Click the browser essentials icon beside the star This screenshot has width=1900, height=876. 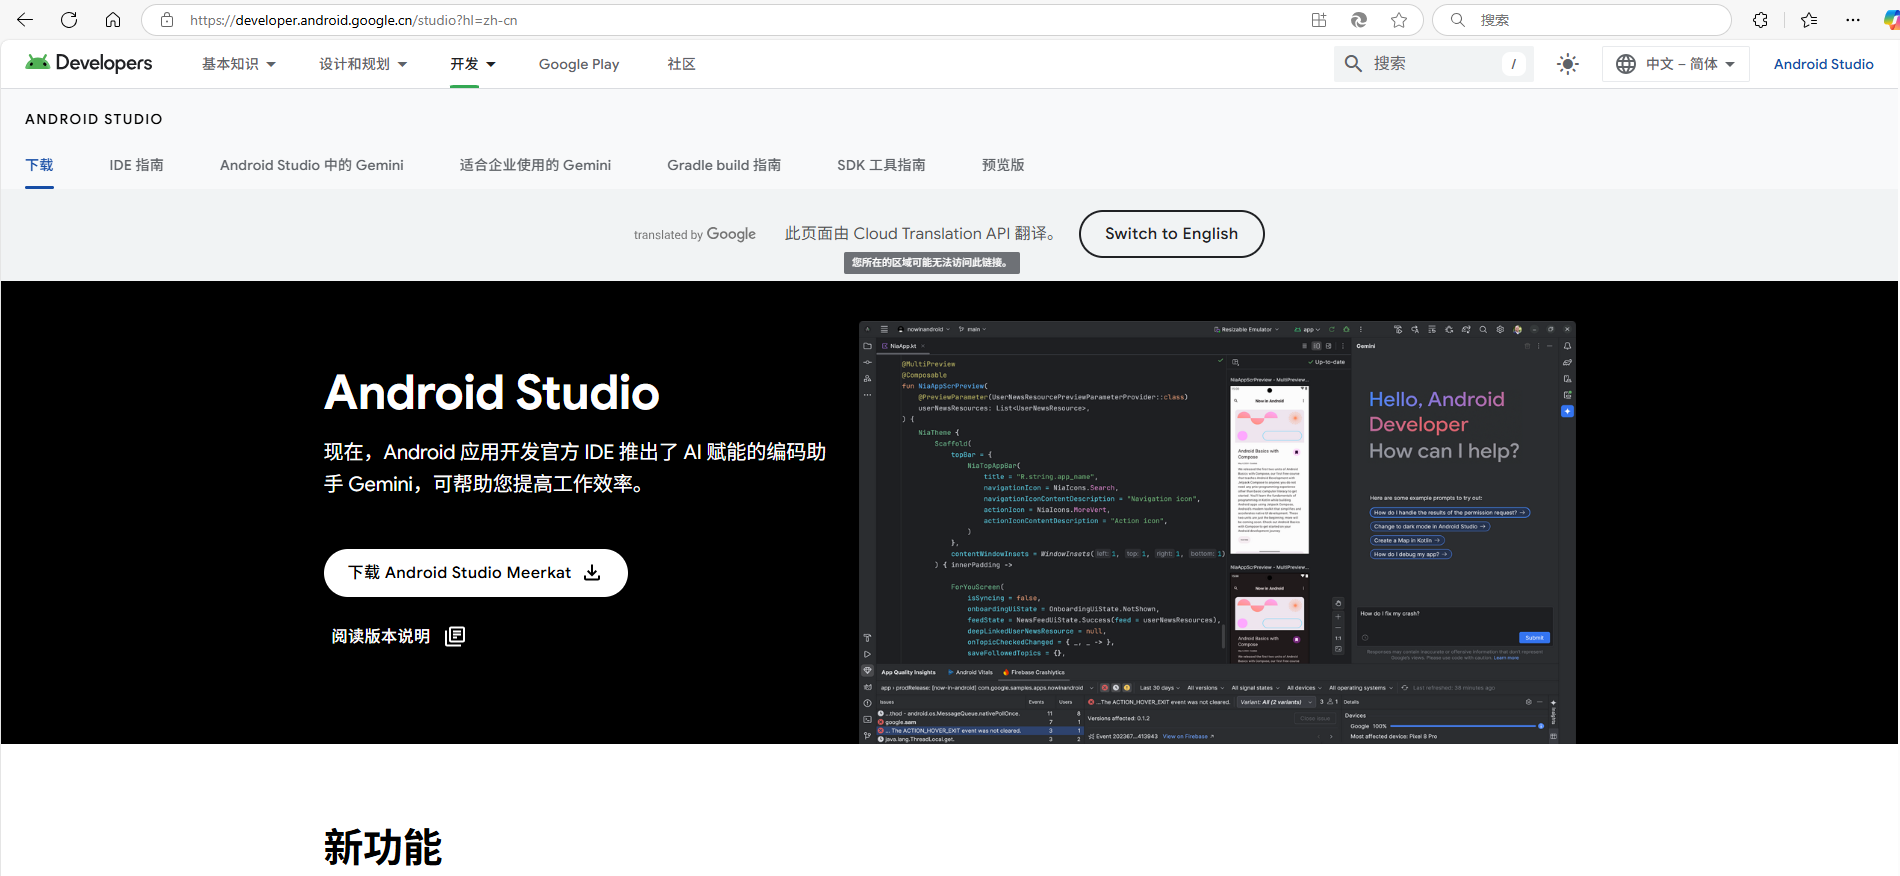coord(1359,20)
